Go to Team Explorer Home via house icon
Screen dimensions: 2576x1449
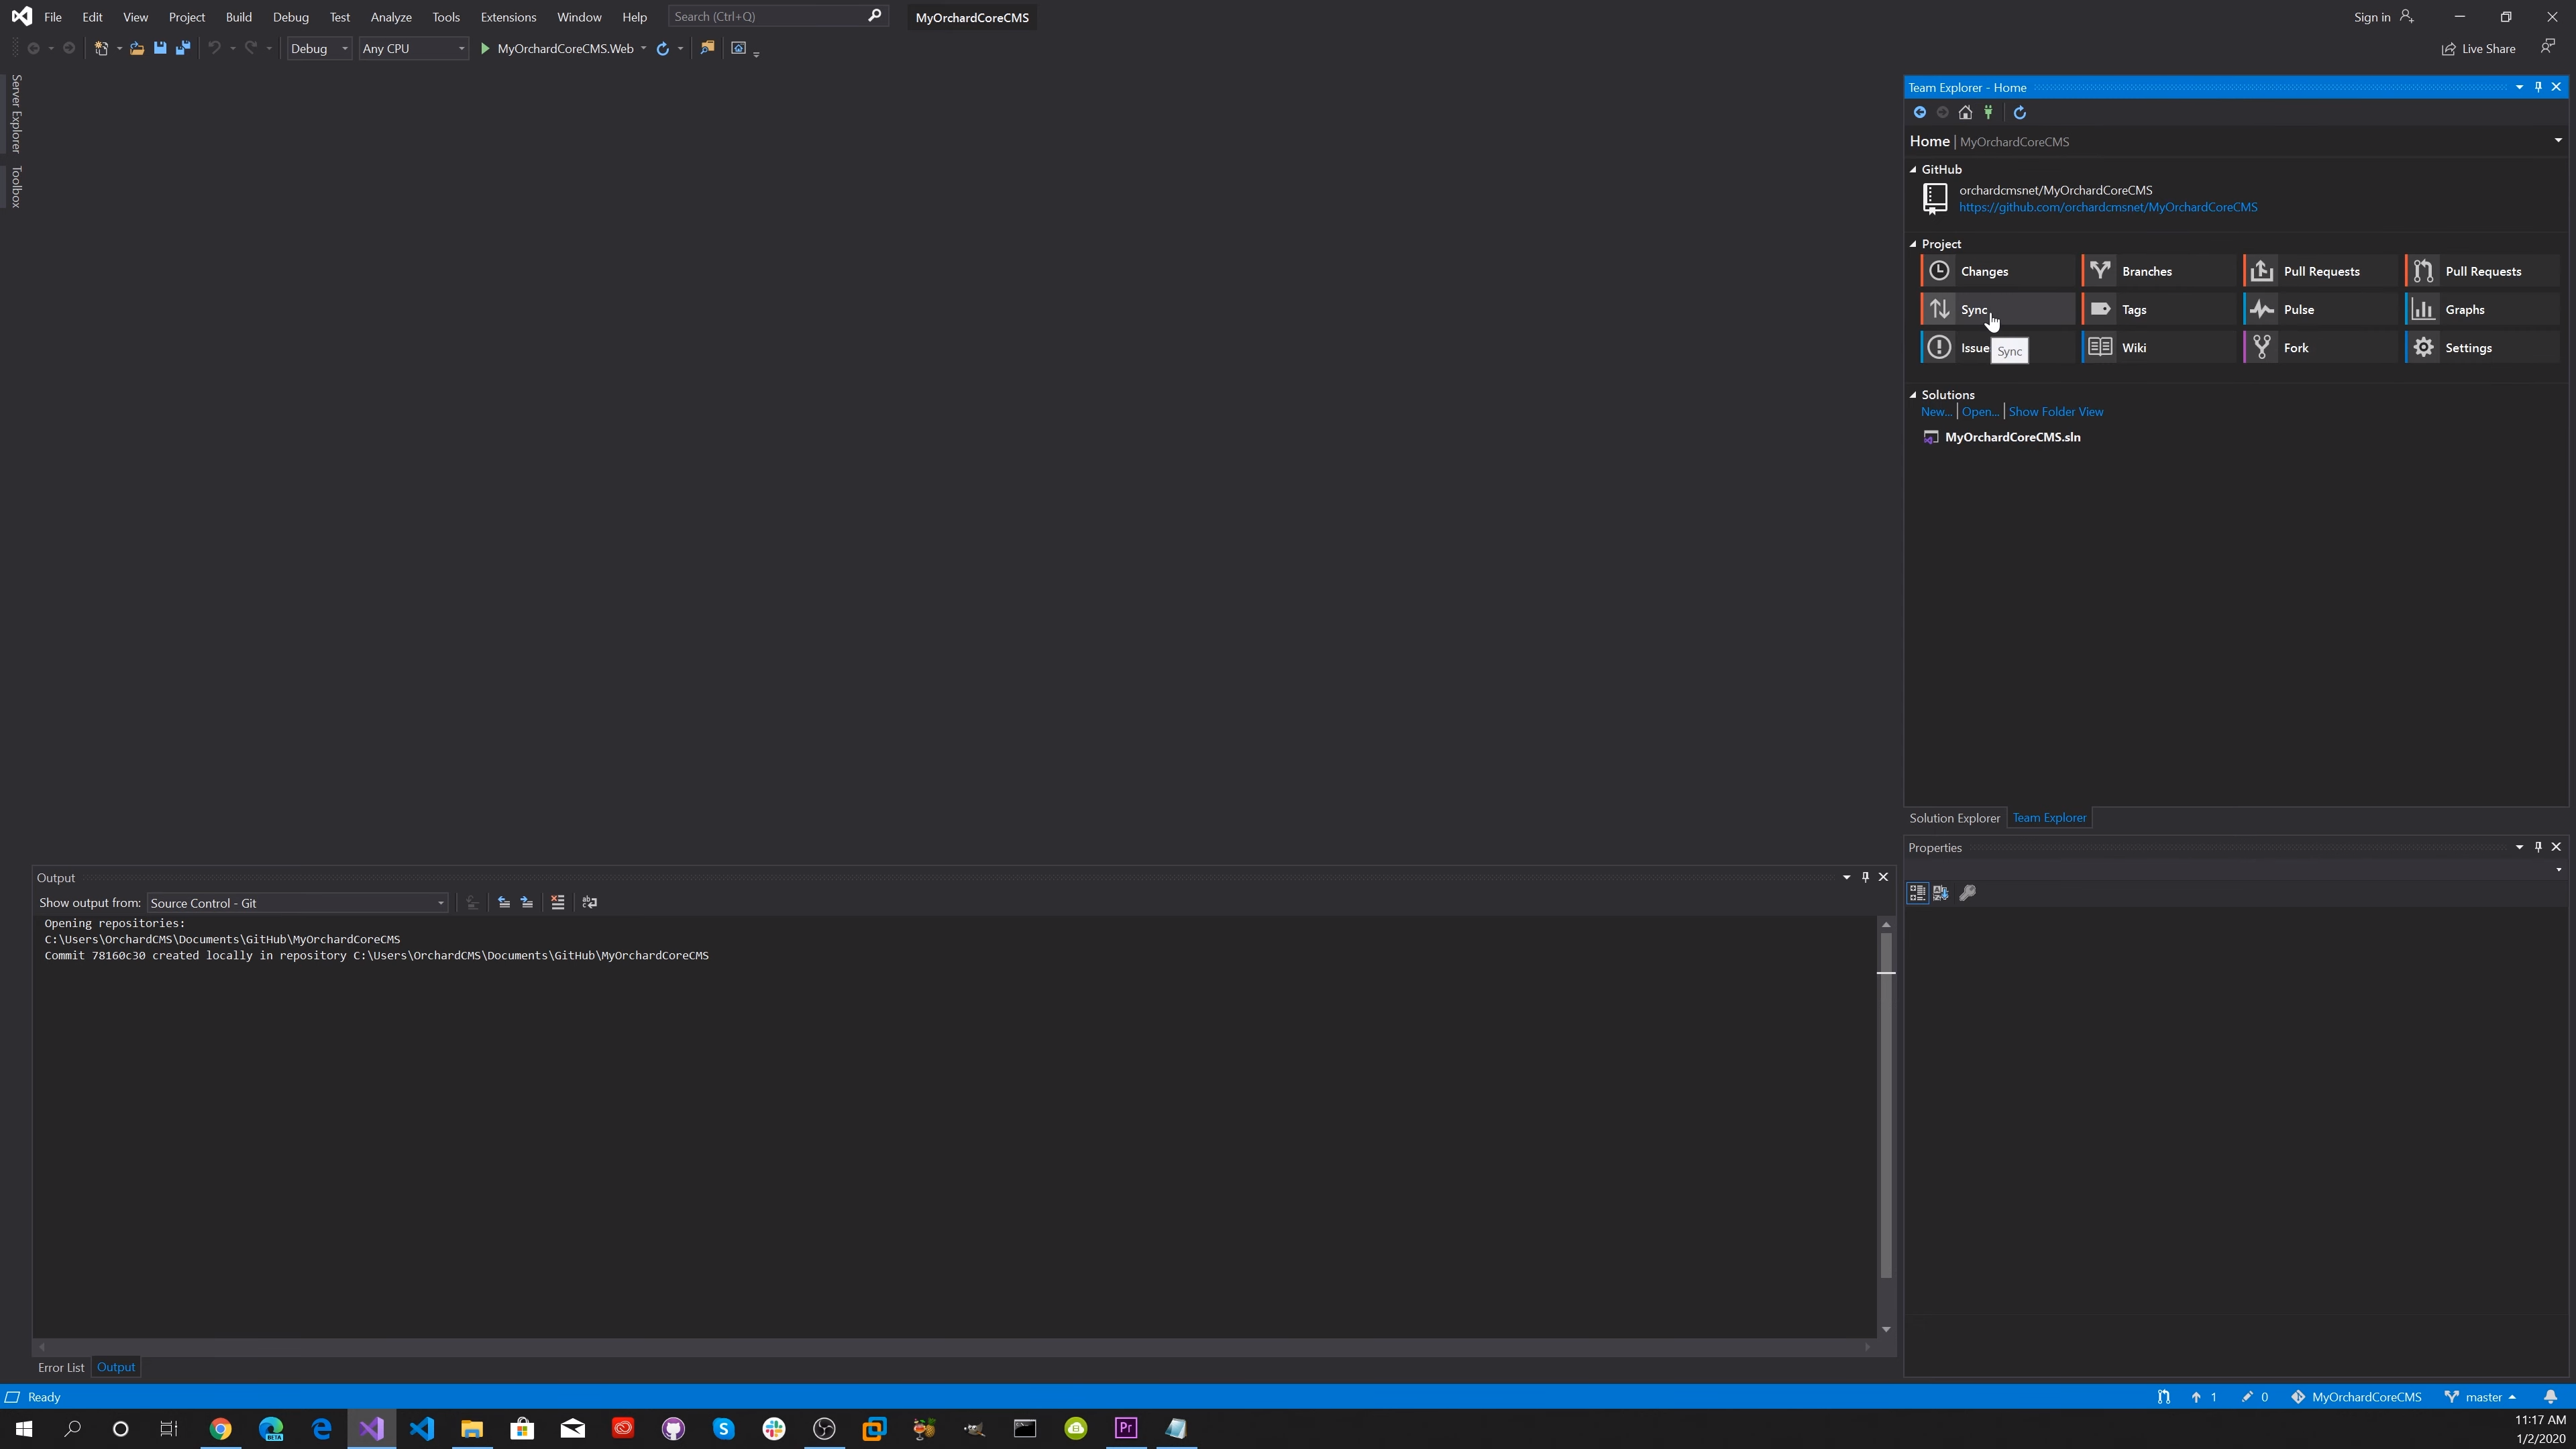coord(1965,112)
